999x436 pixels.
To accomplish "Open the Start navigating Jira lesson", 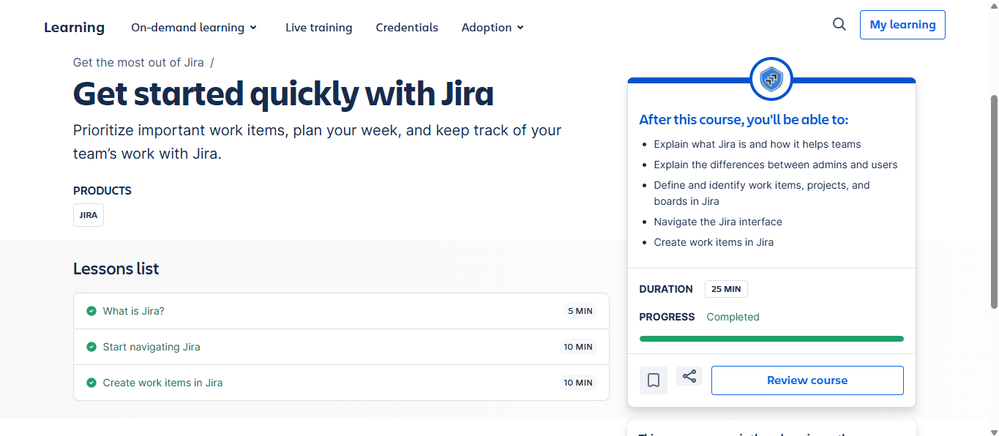I will (x=152, y=347).
